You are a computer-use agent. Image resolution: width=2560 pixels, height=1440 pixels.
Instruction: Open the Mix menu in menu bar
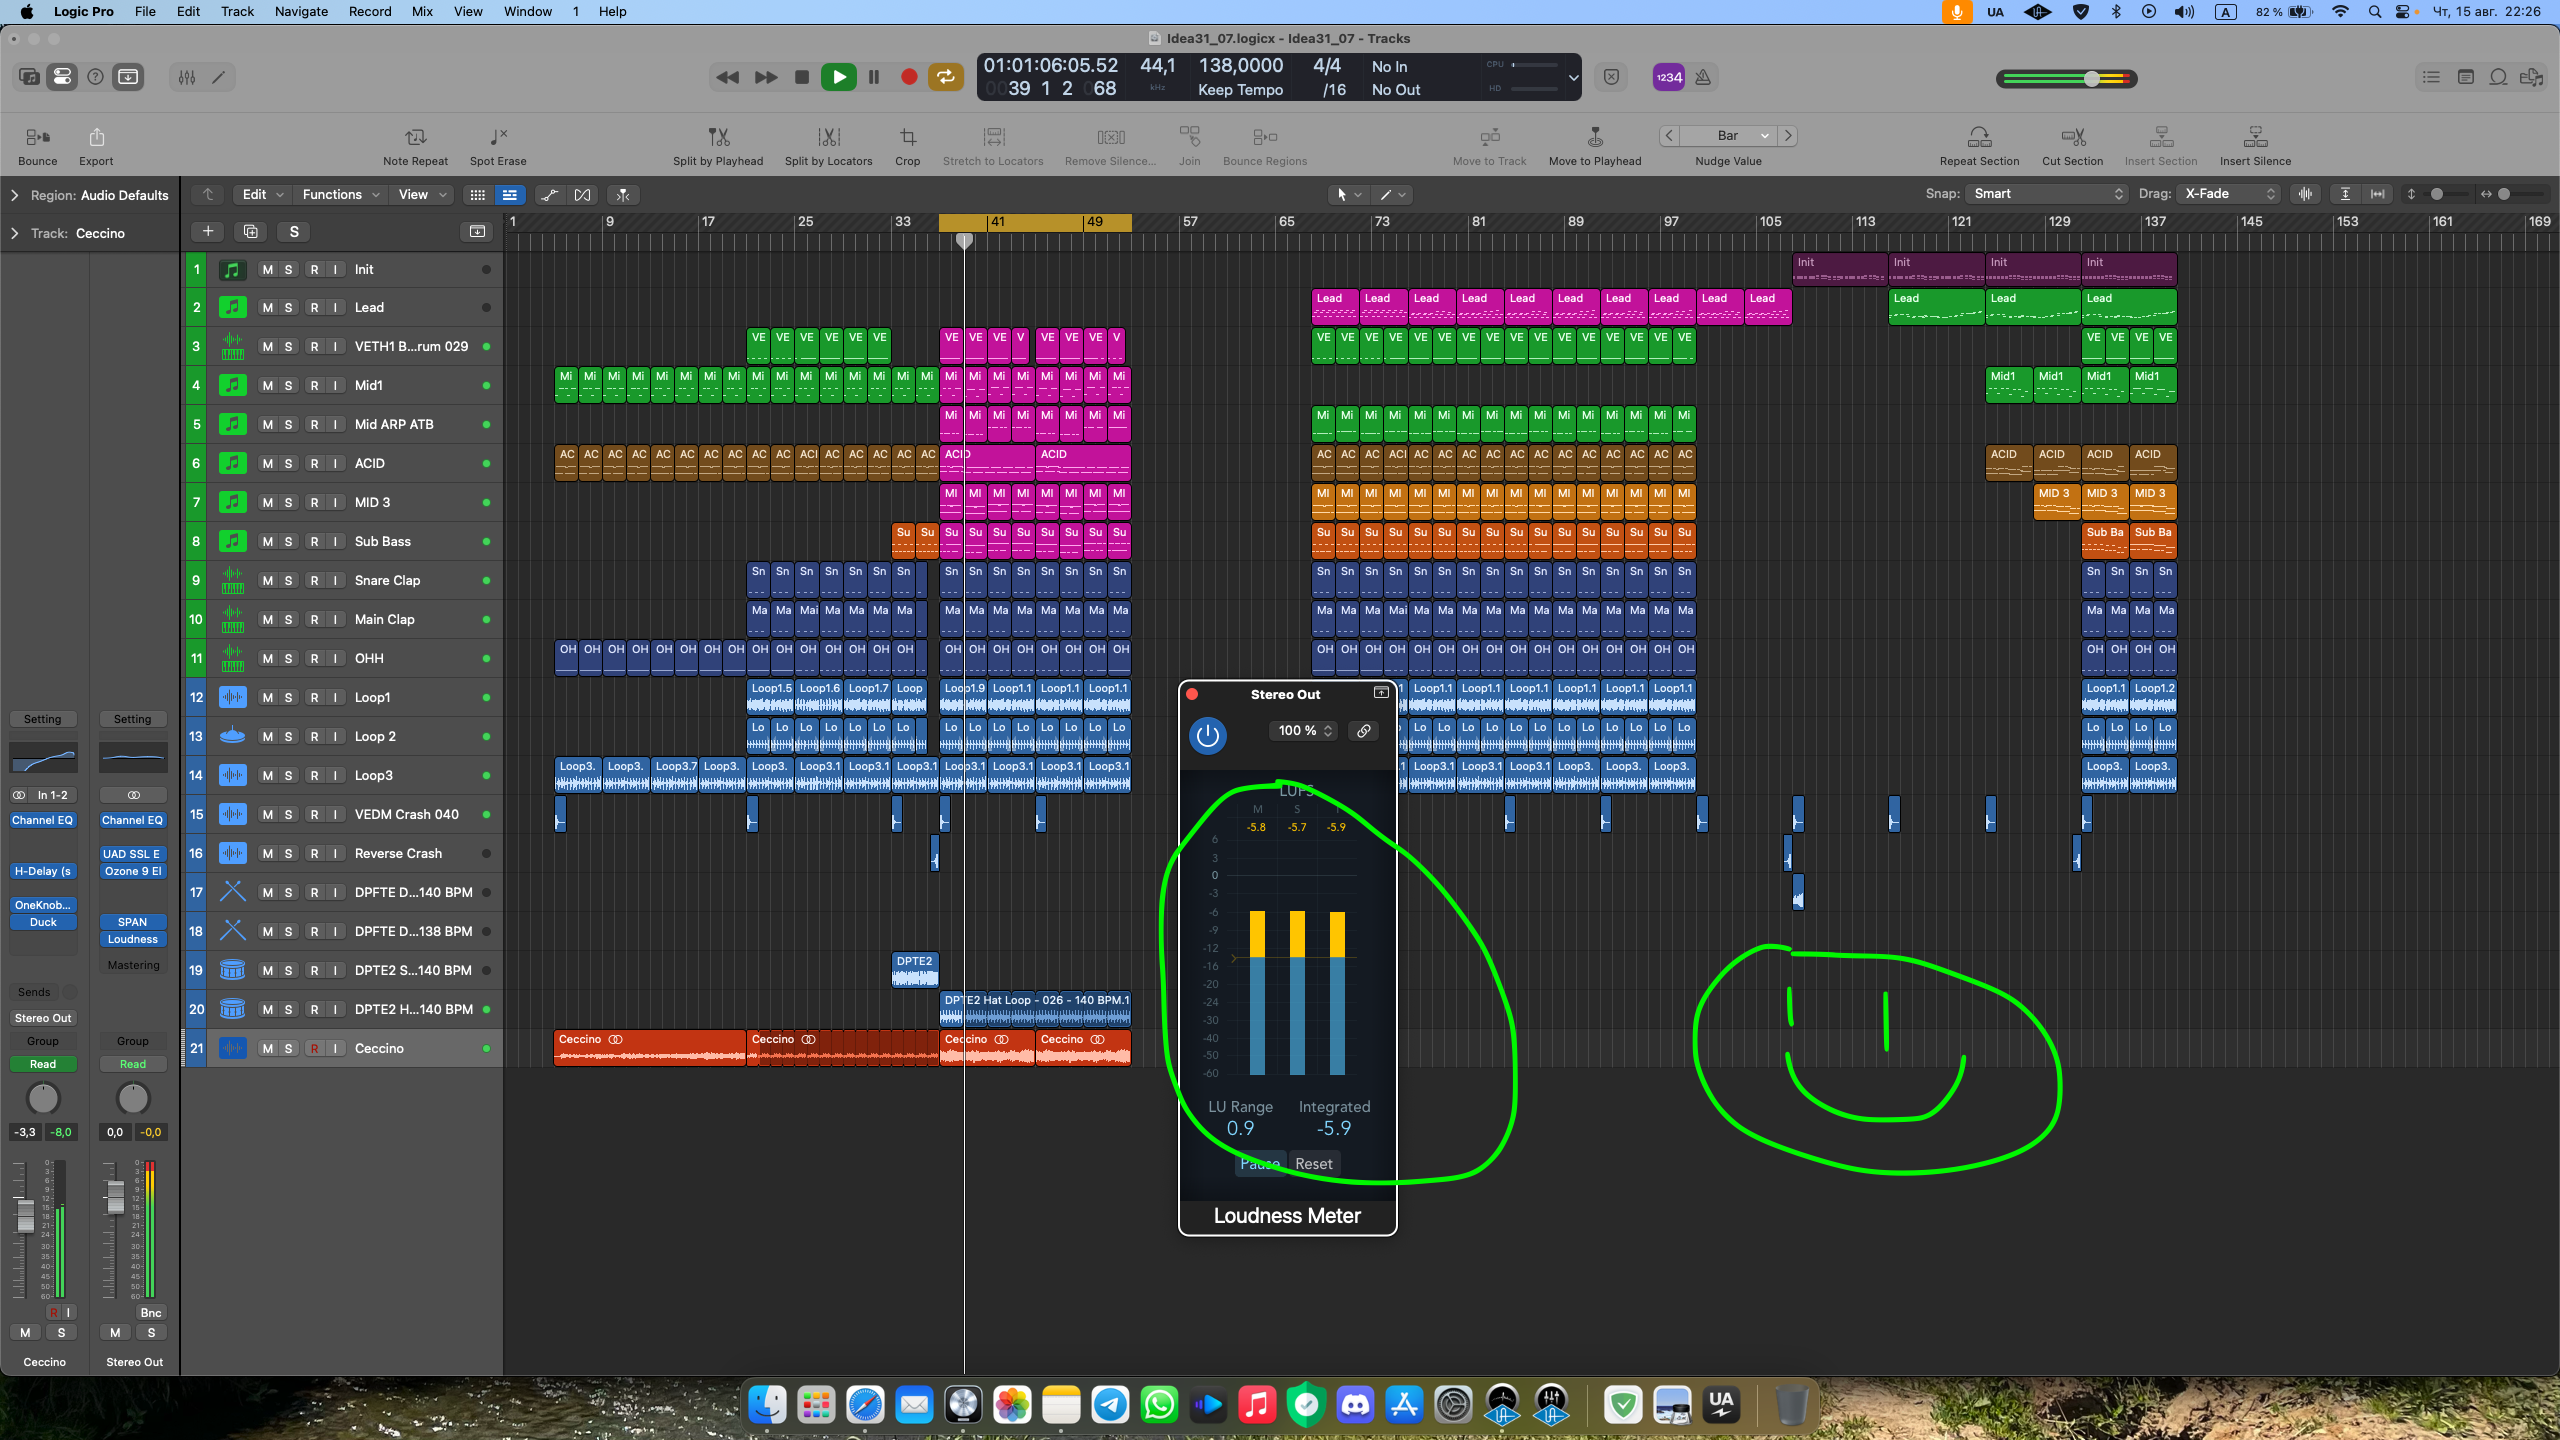pyautogui.click(x=422, y=12)
